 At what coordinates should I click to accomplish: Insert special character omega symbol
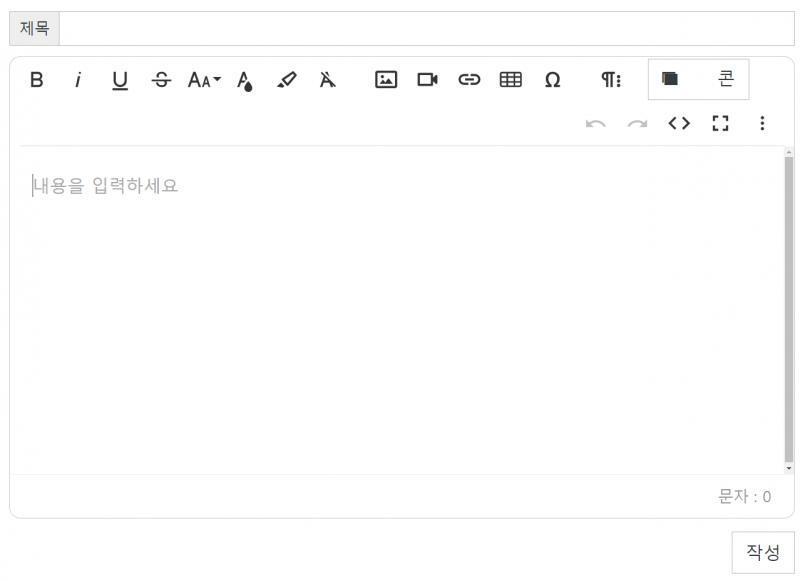coord(553,80)
